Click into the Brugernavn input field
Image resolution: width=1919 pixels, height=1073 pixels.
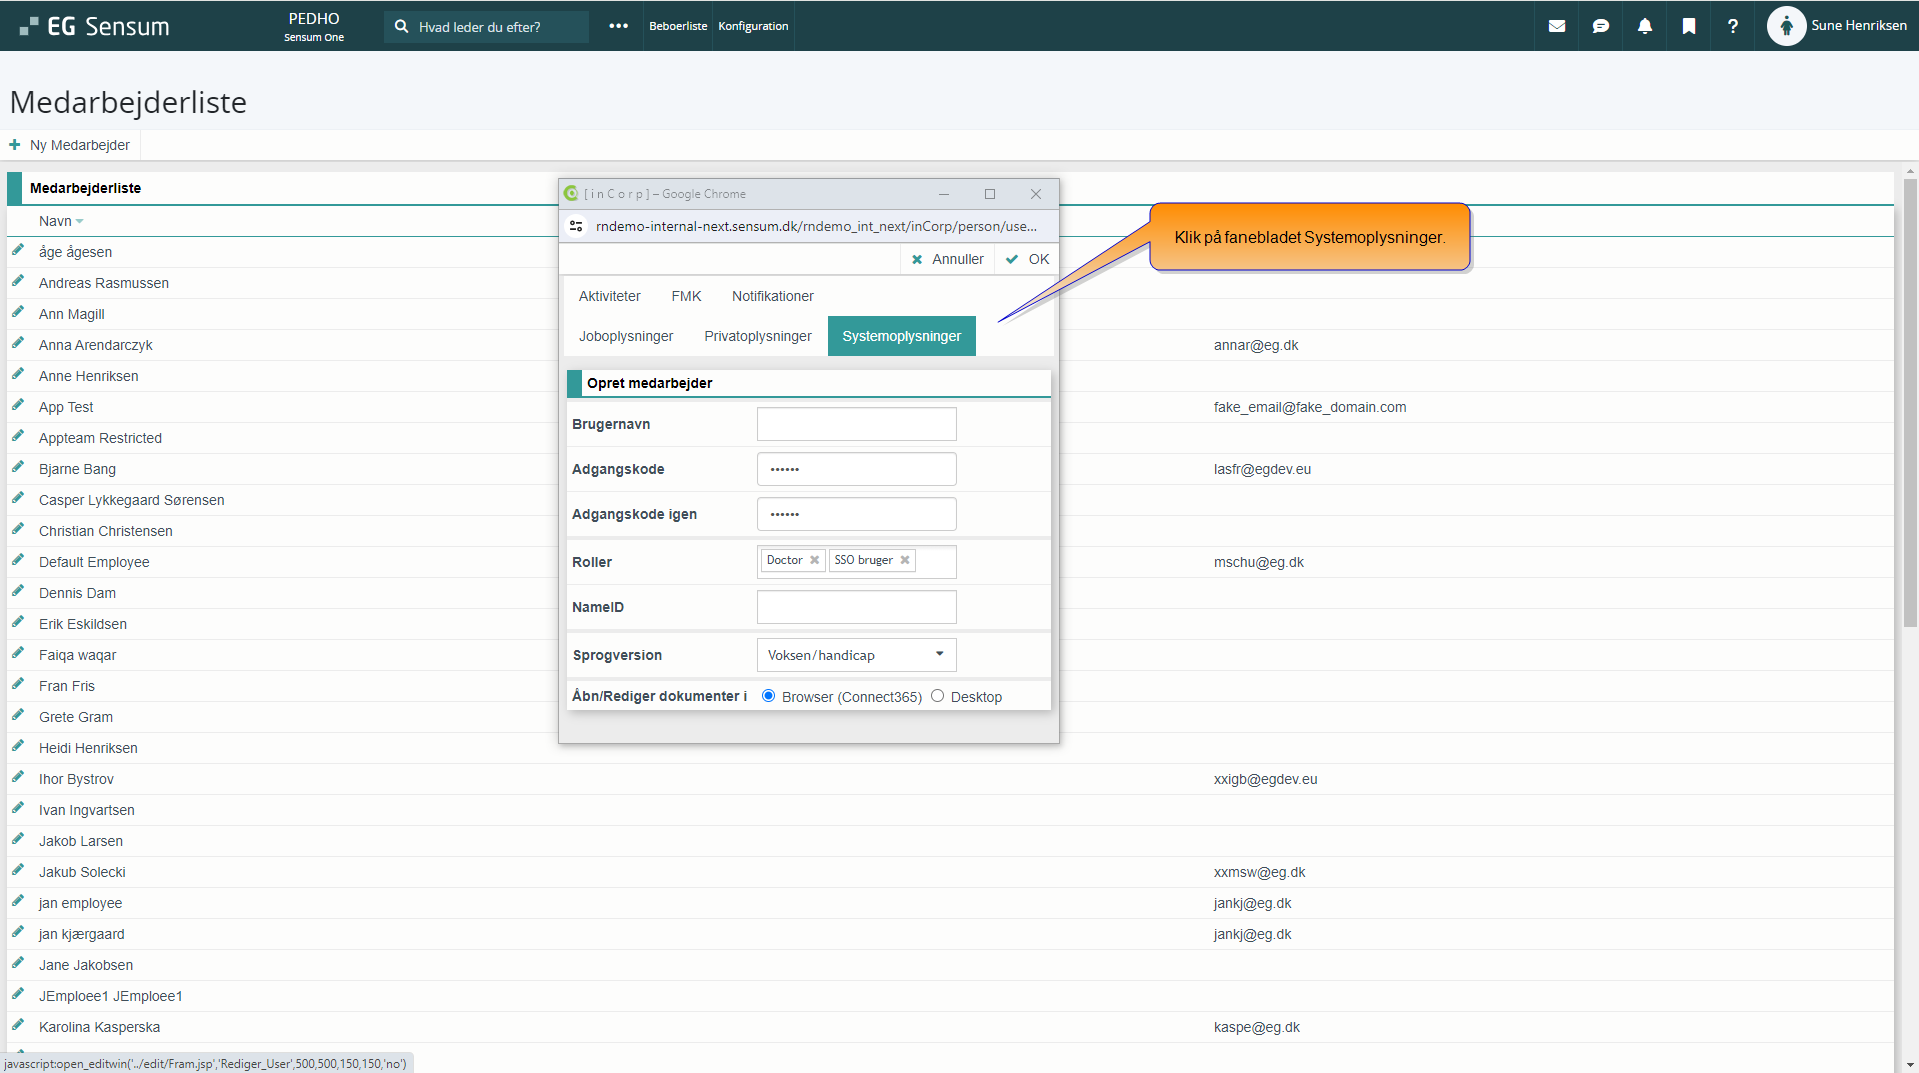coord(856,424)
